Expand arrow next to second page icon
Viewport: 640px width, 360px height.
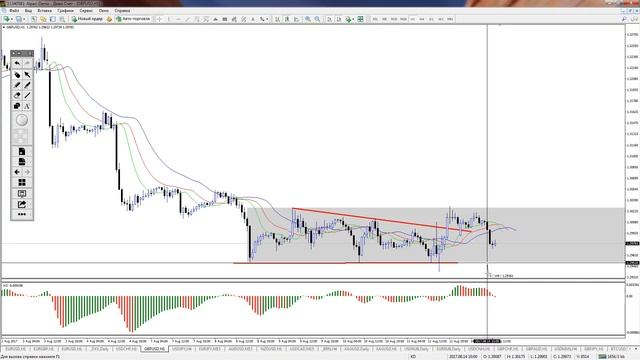coord(30,162)
